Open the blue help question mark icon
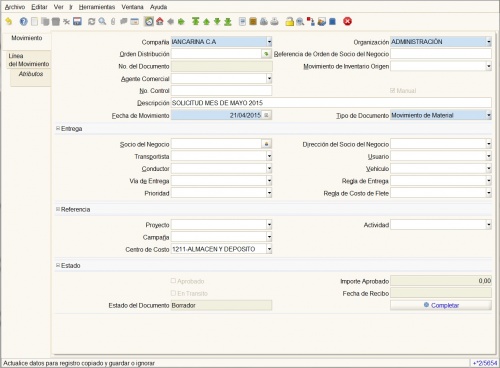500x368 pixels. coord(23,22)
